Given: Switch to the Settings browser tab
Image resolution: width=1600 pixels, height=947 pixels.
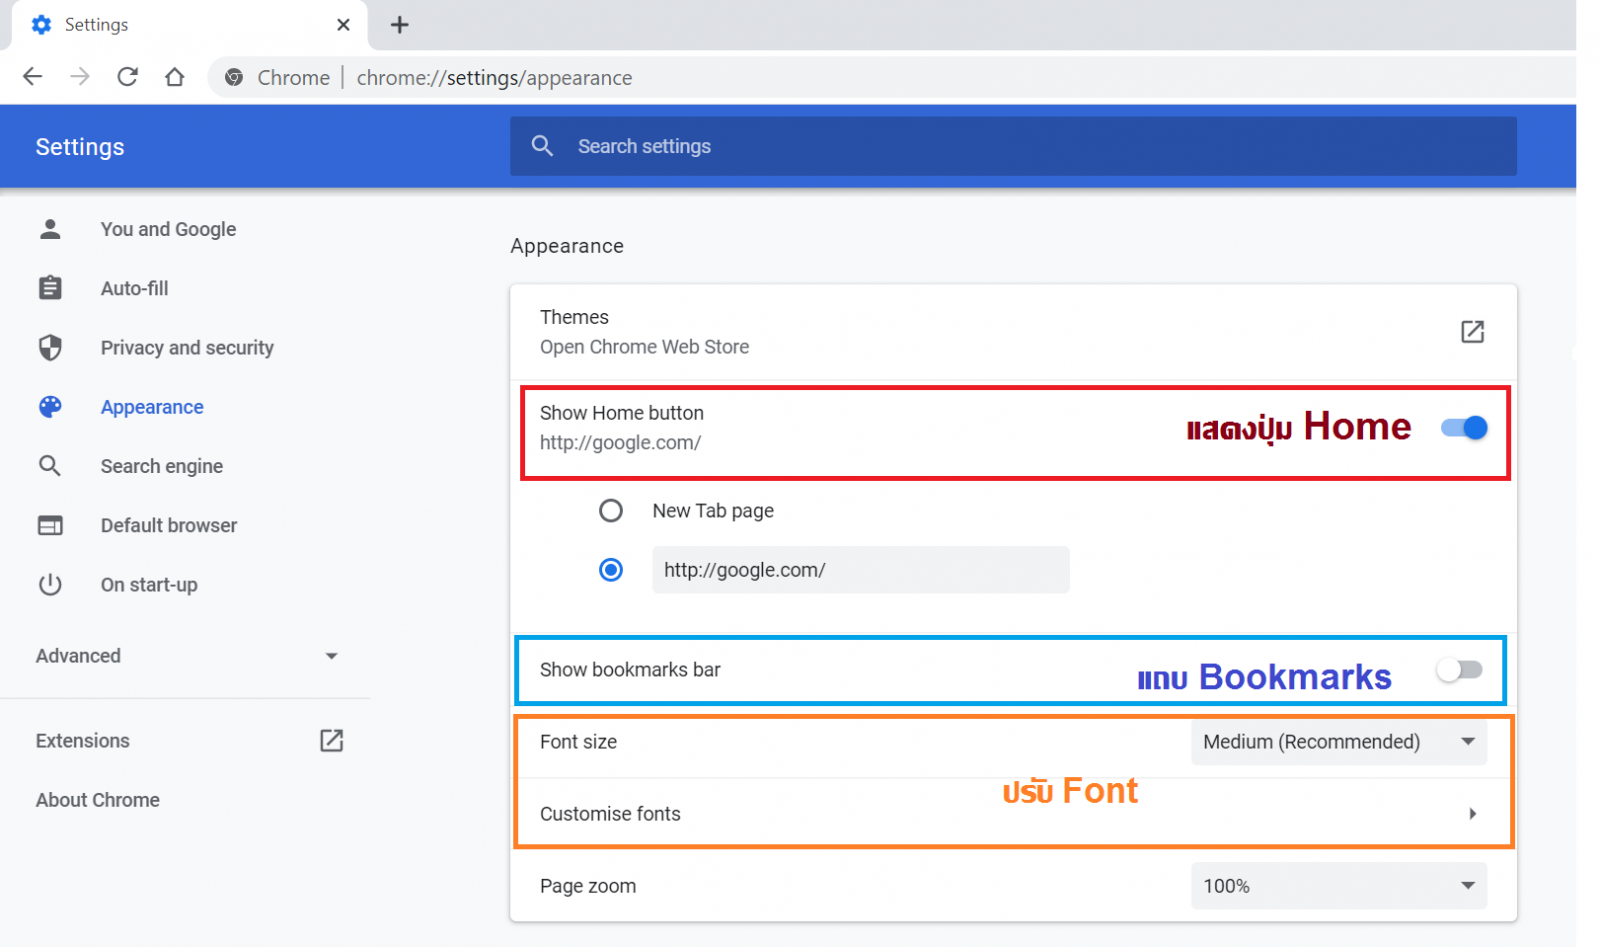Looking at the screenshot, I should pyautogui.click(x=190, y=25).
